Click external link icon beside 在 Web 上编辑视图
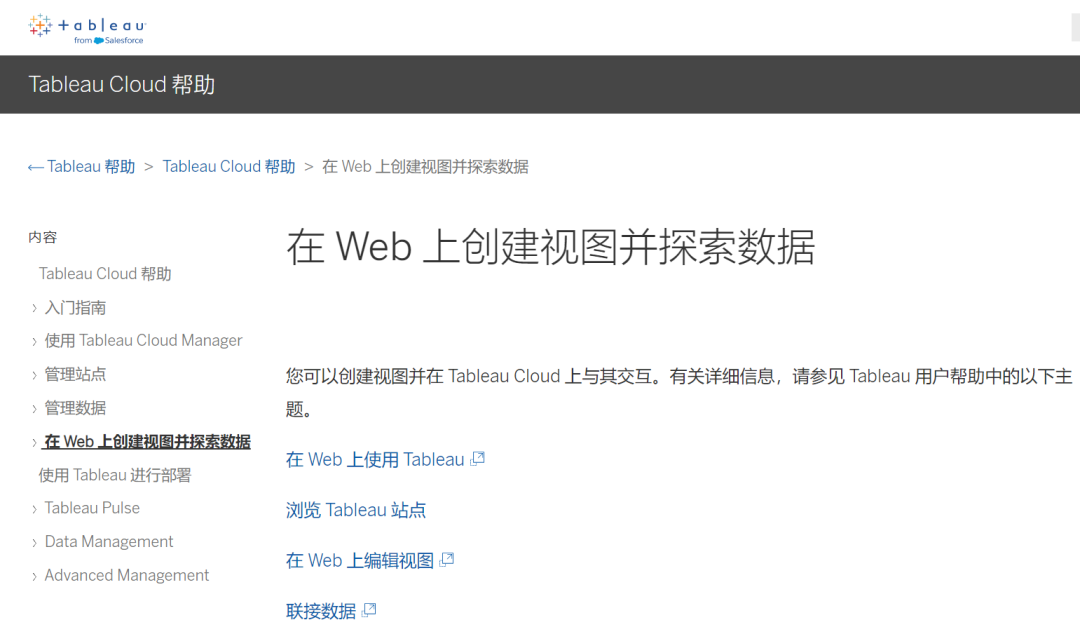Image resolution: width=1080 pixels, height=634 pixels. (447, 560)
